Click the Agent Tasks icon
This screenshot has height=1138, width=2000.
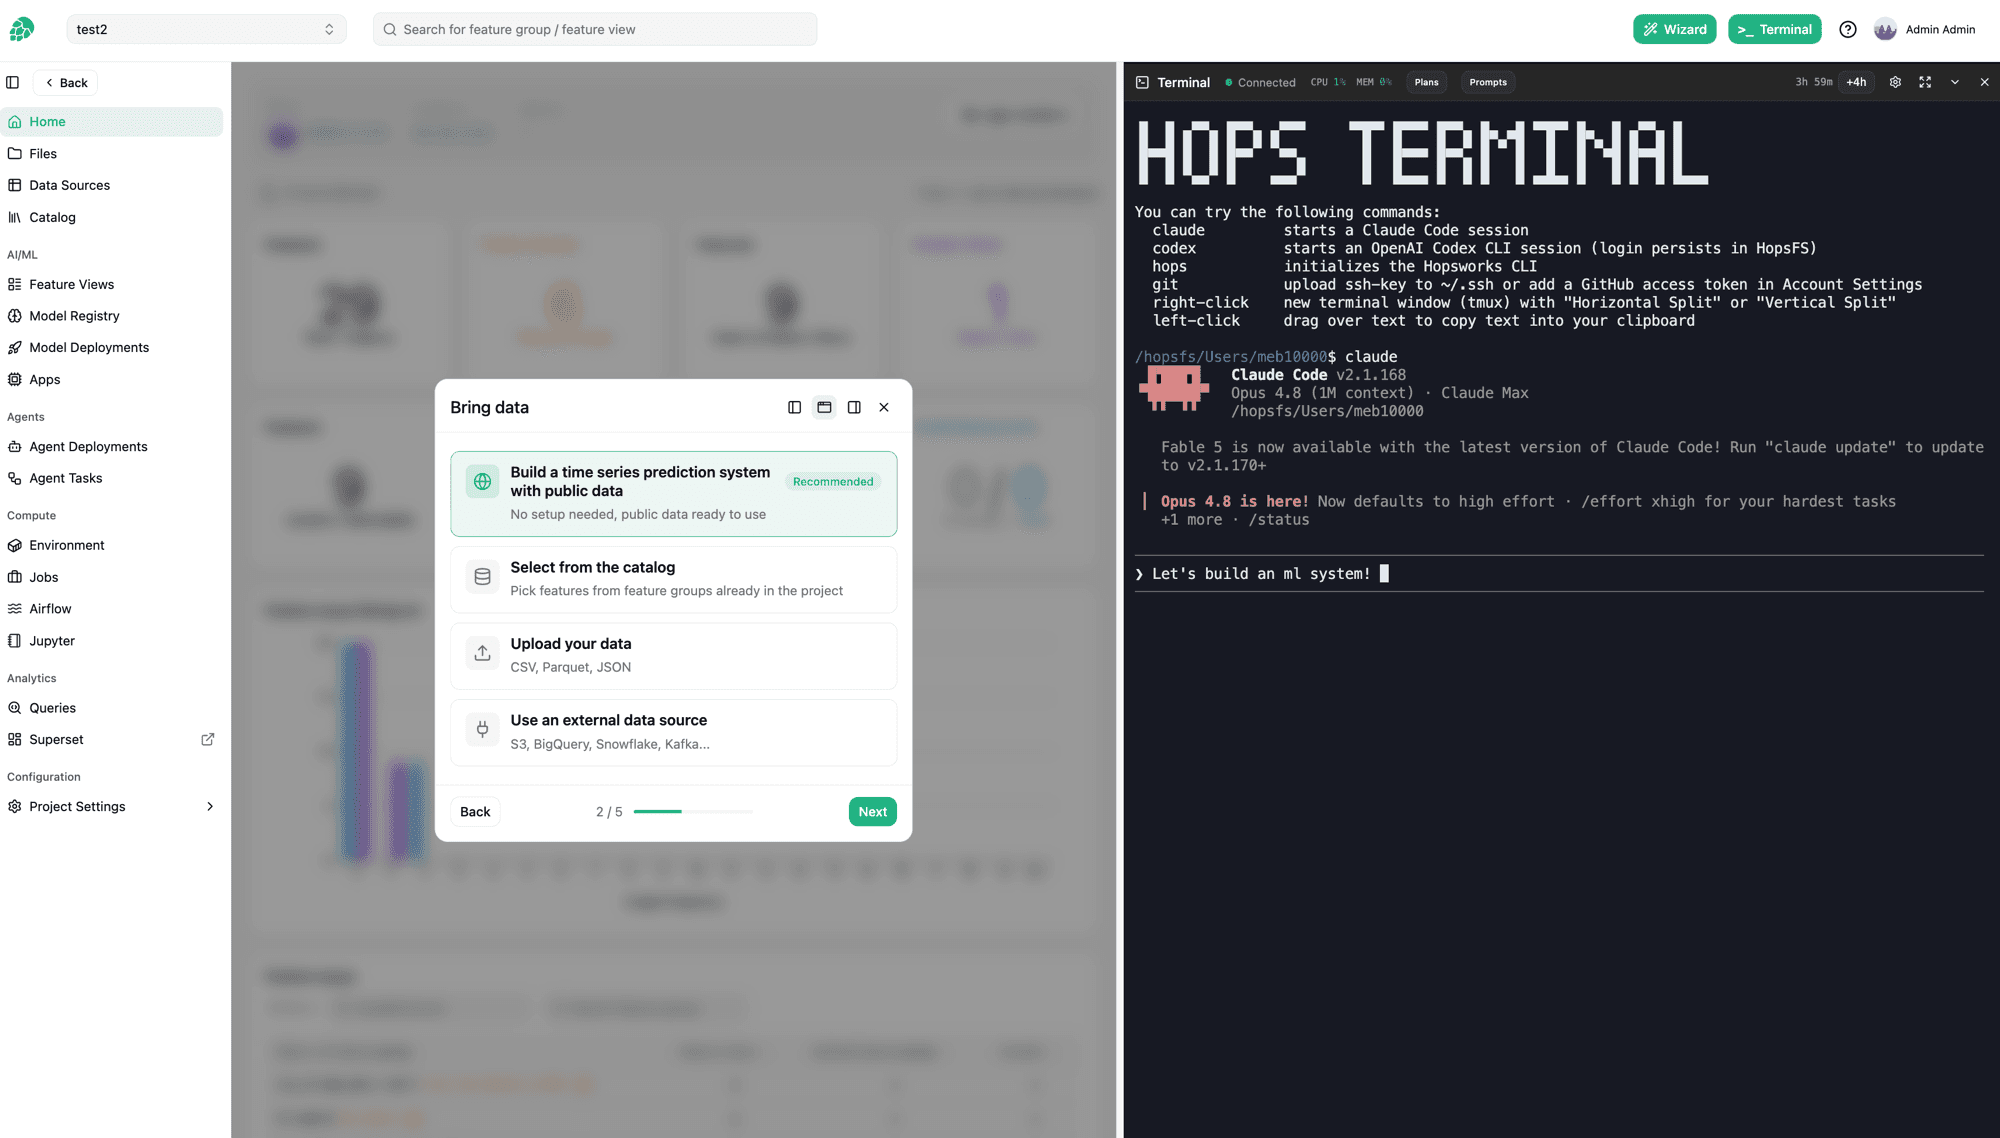15,478
